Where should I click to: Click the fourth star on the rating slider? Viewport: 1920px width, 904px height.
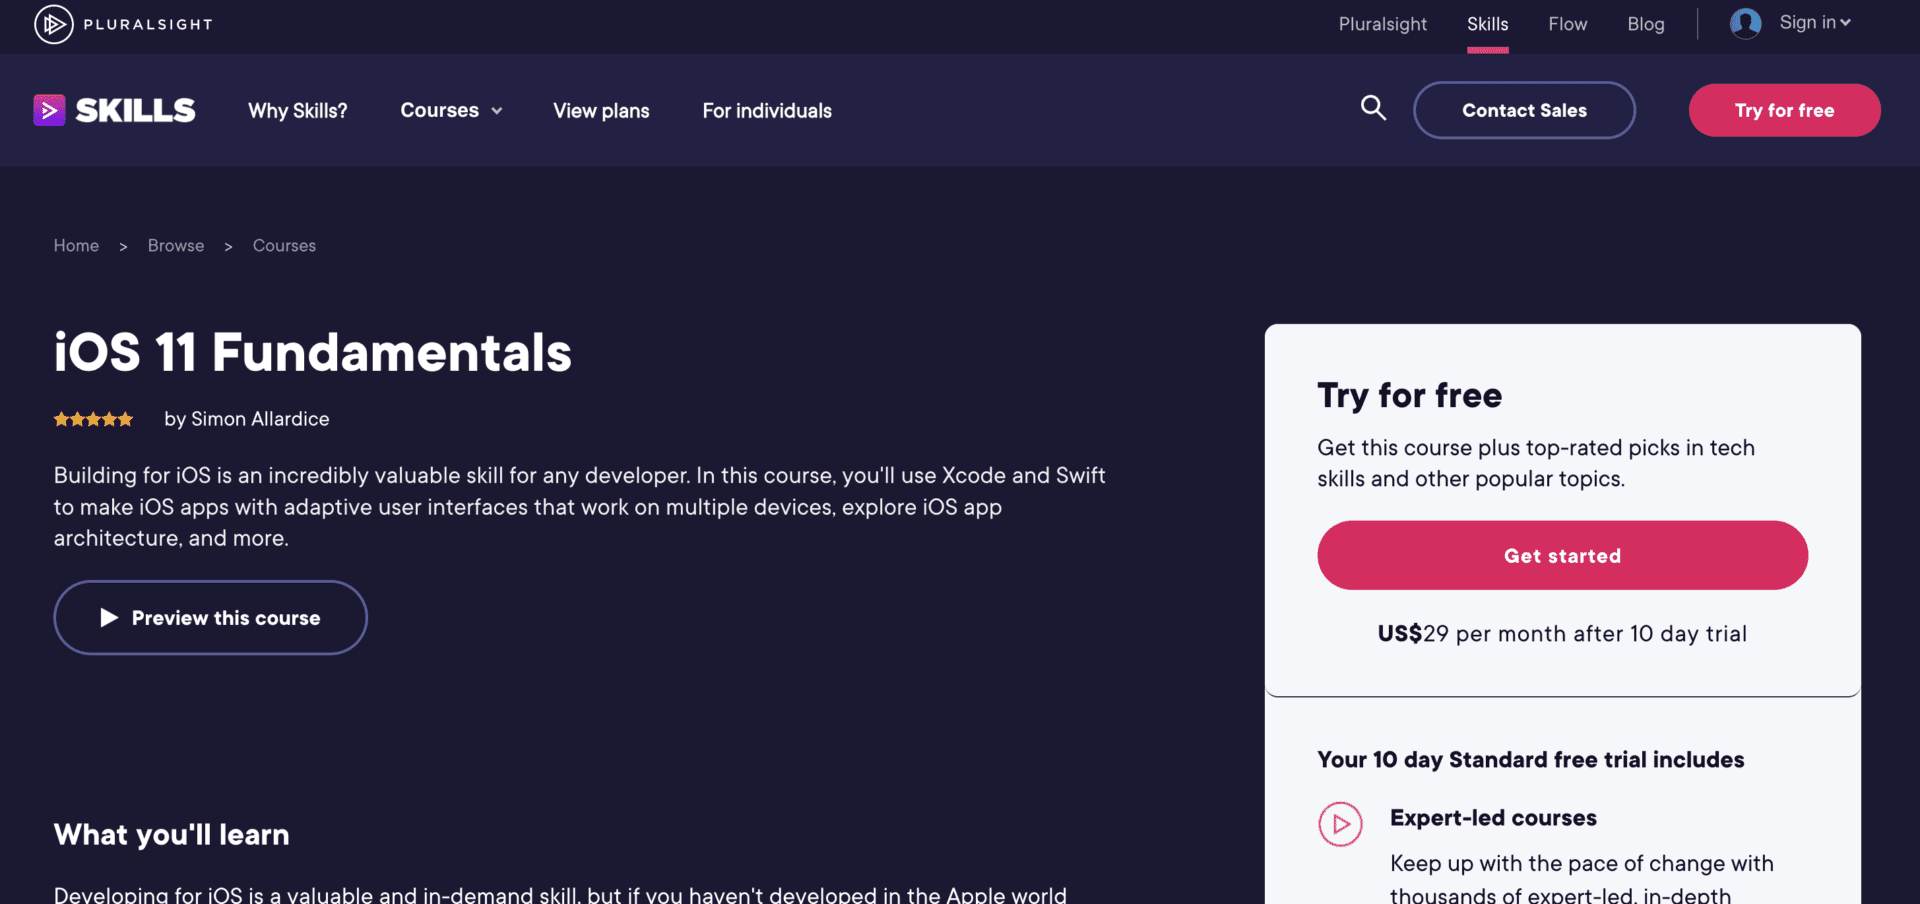[x=109, y=419]
